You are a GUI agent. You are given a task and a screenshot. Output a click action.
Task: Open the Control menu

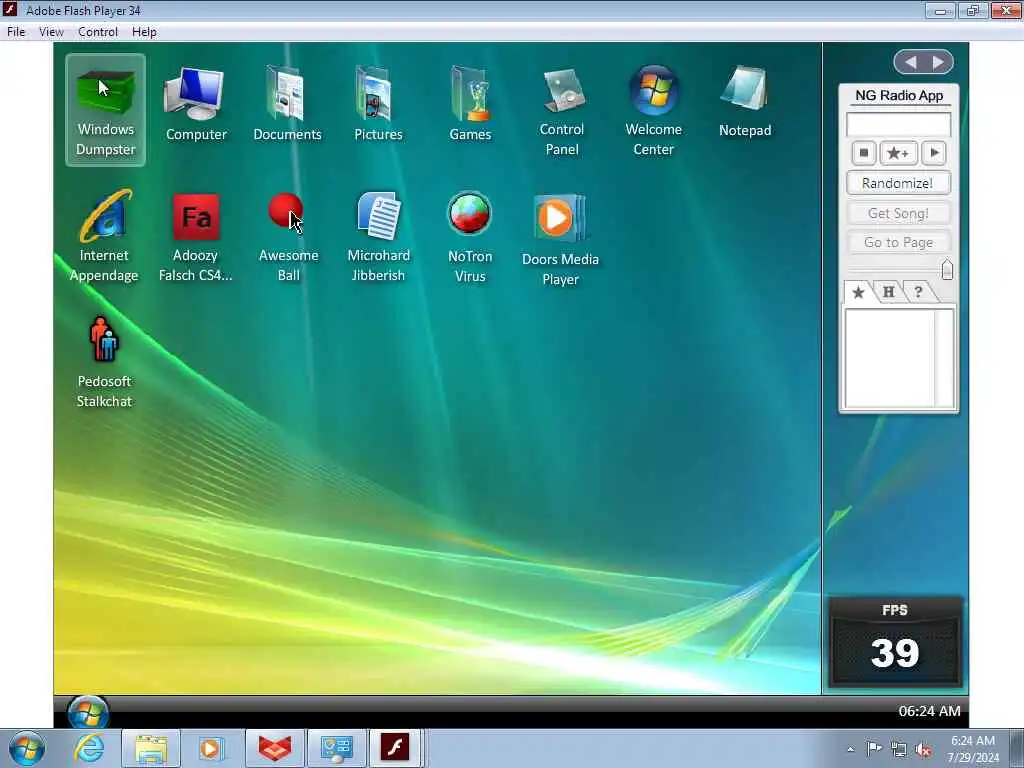tap(98, 32)
